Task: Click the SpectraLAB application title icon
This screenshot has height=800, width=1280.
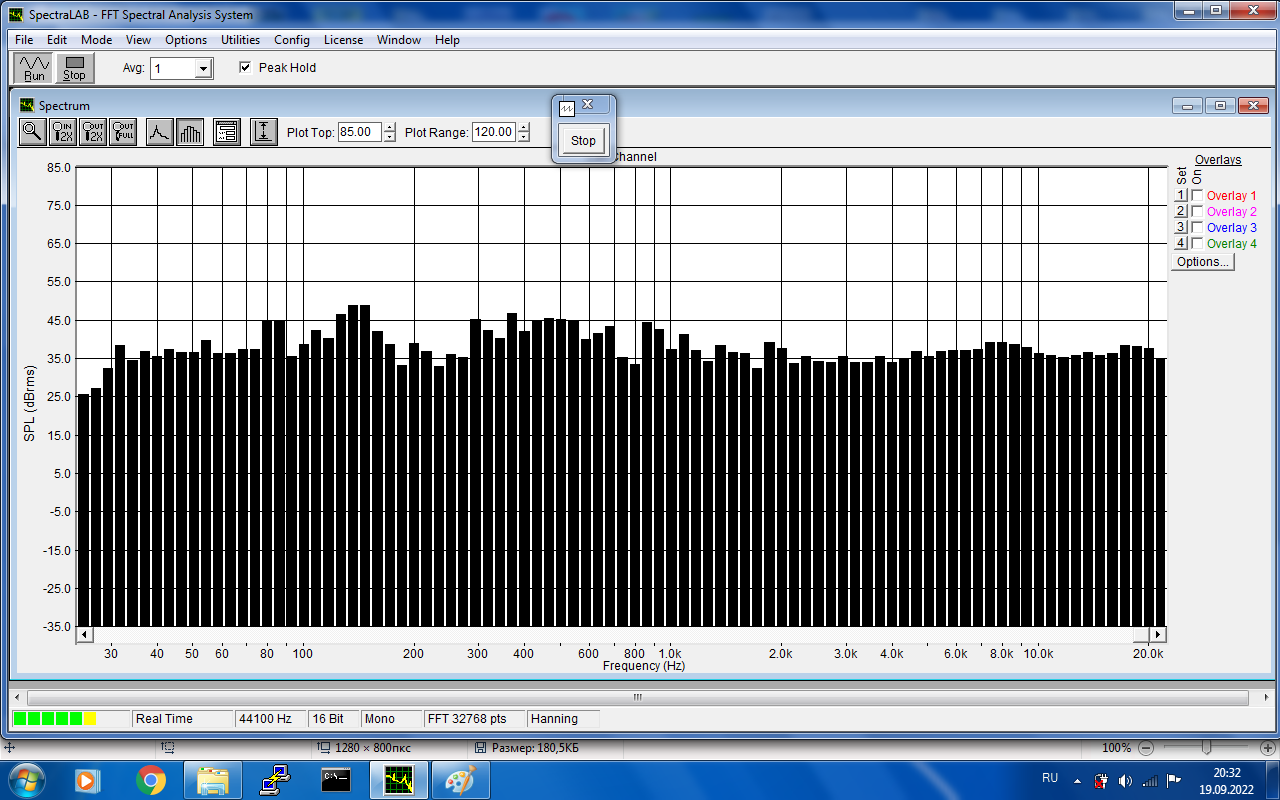Action: click(14, 15)
